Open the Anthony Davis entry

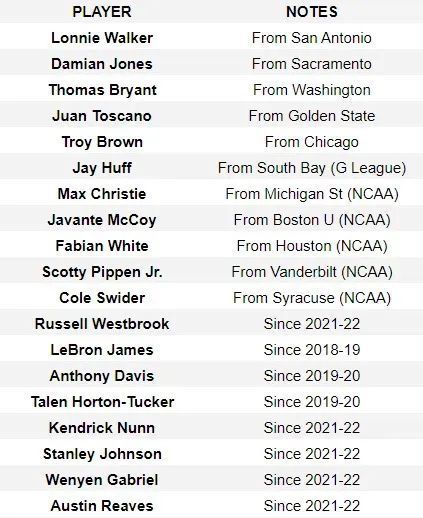tap(102, 376)
